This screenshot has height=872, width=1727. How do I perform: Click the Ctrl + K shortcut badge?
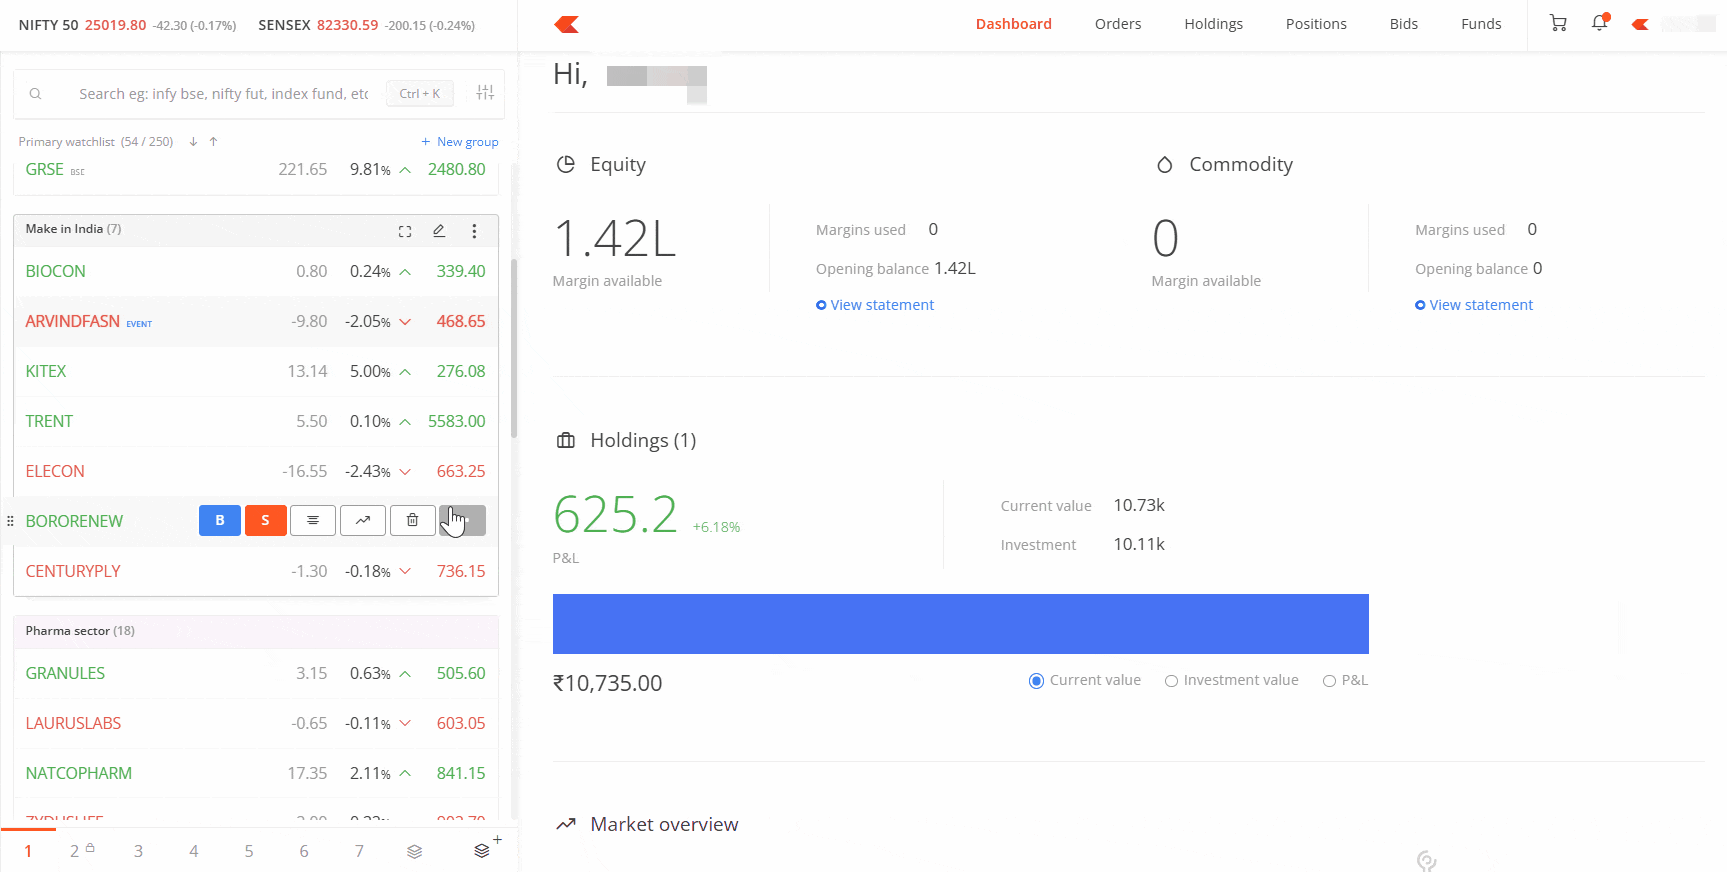(420, 94)
